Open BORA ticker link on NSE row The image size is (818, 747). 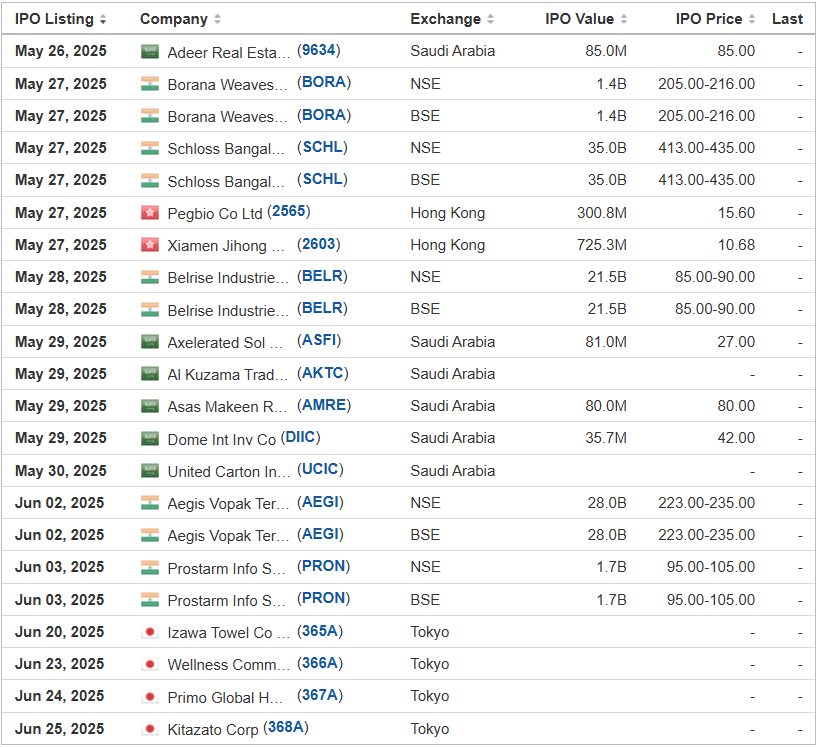point(324,82)
